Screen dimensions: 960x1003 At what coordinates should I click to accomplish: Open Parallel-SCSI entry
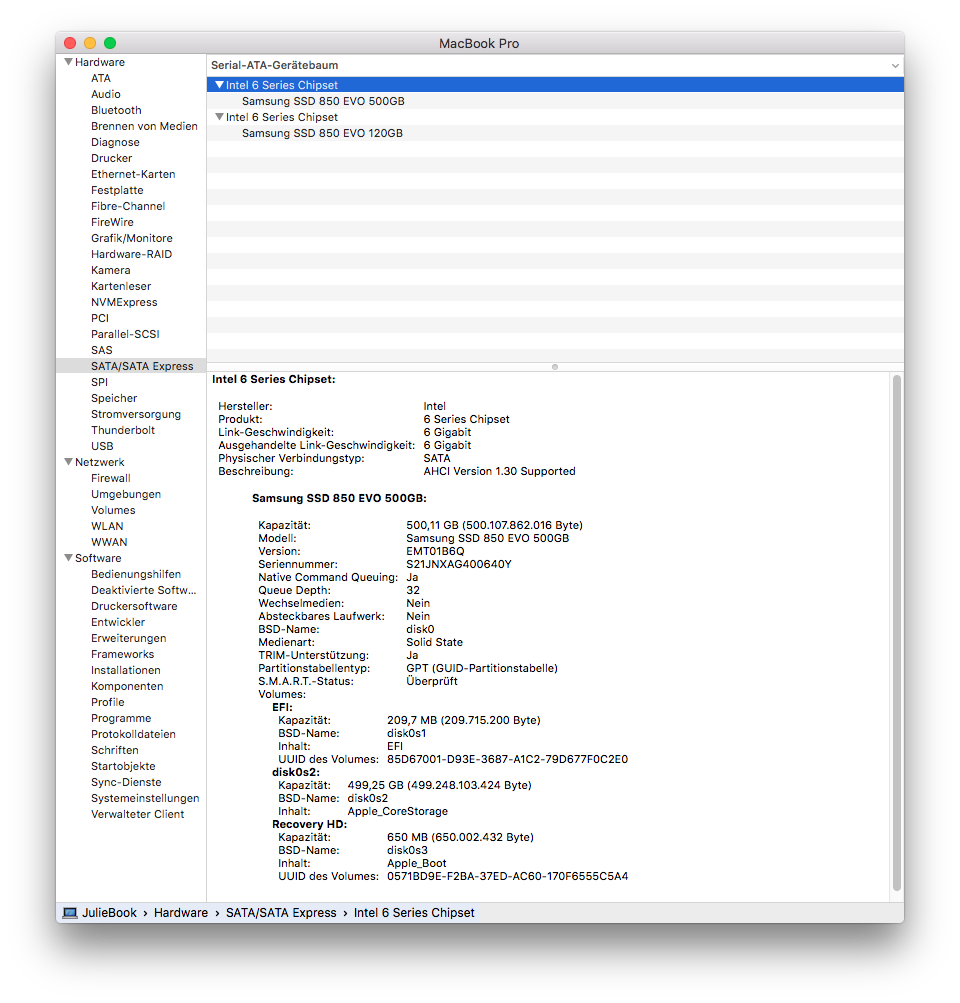tap(125, 334)
